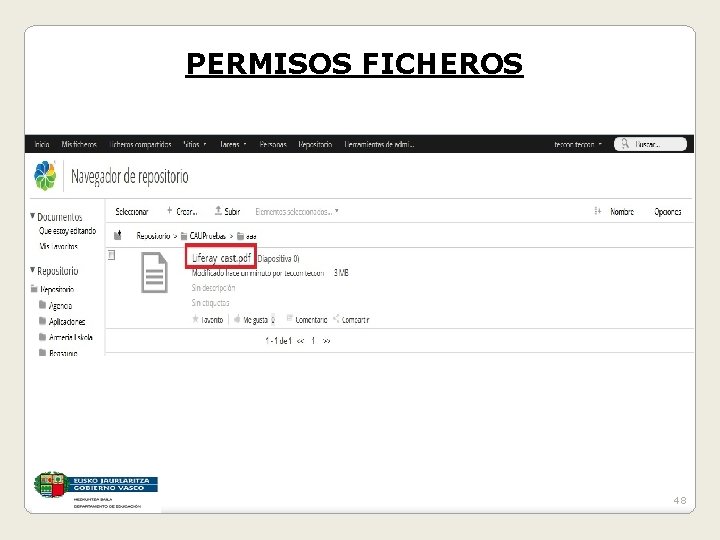Viewport: 720px width, 540px height.
Task: Click the Crear button
Action: (x=182, y=211)
